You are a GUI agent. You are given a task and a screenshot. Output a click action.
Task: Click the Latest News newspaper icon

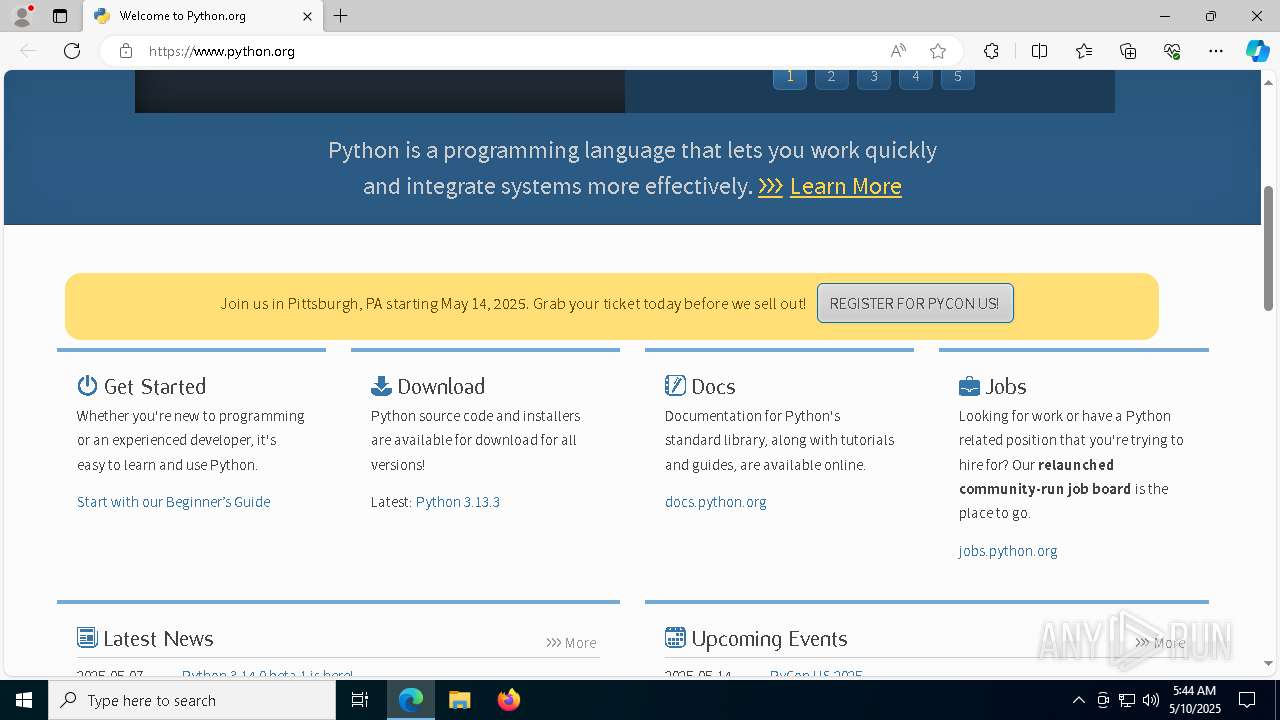[87, 638]
